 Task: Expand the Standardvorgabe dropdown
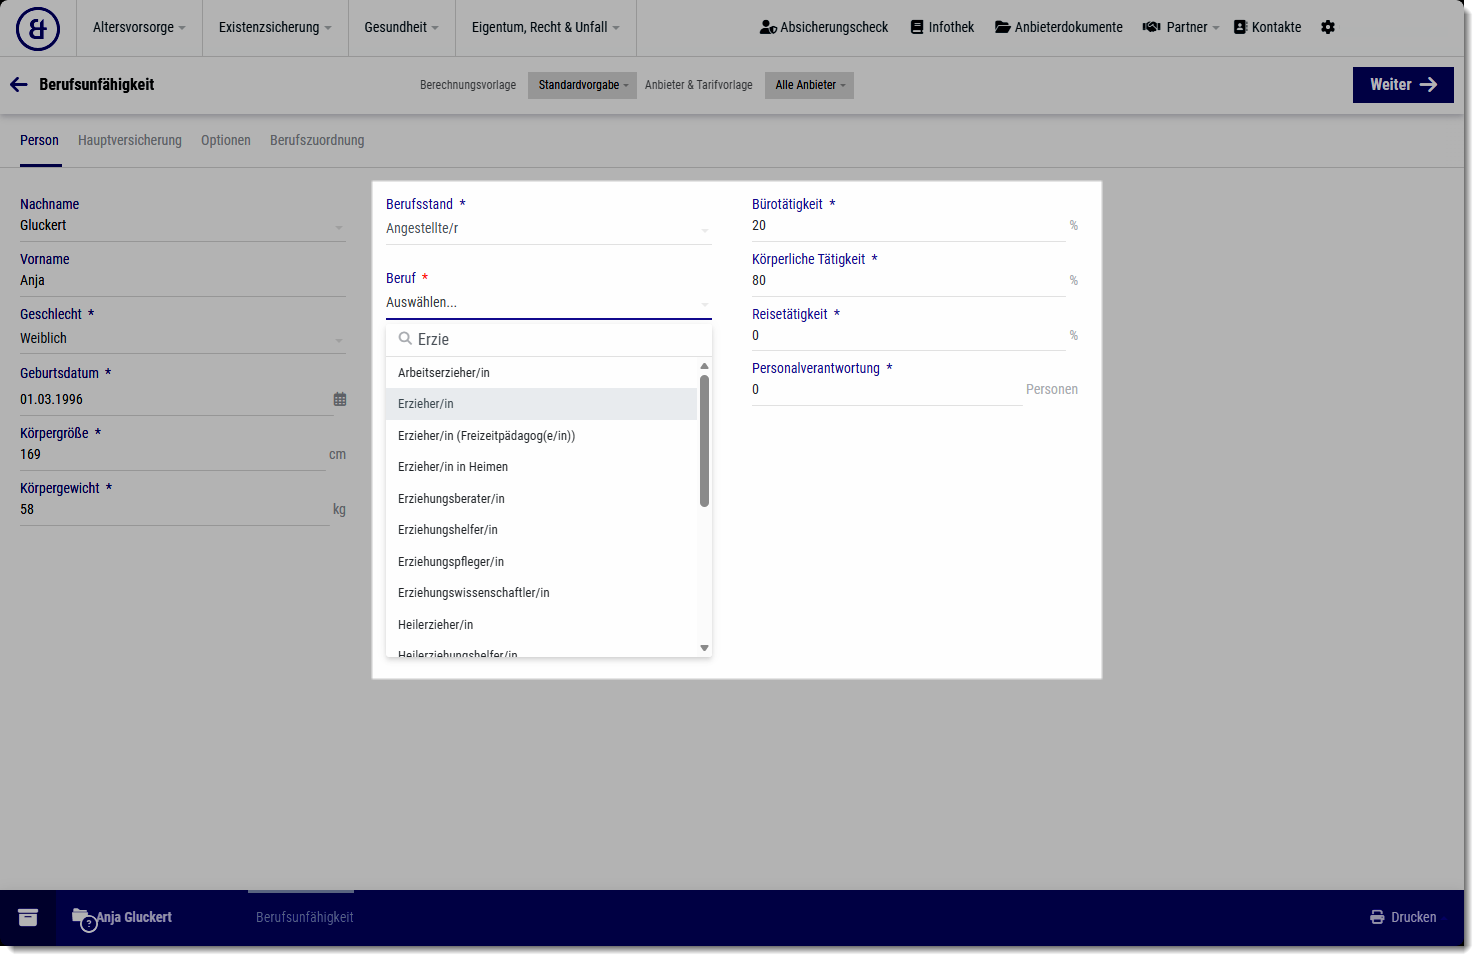point(582,85)
